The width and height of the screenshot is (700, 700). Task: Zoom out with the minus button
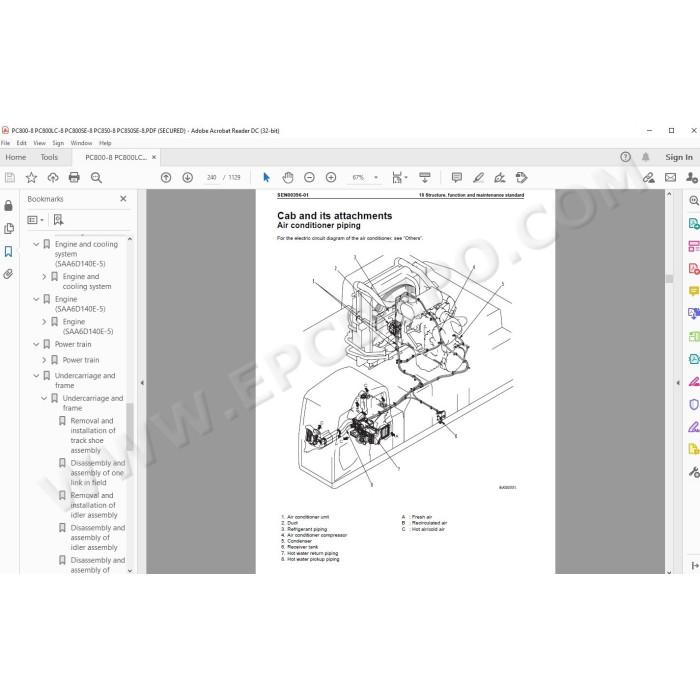click(x=309, y=178)
